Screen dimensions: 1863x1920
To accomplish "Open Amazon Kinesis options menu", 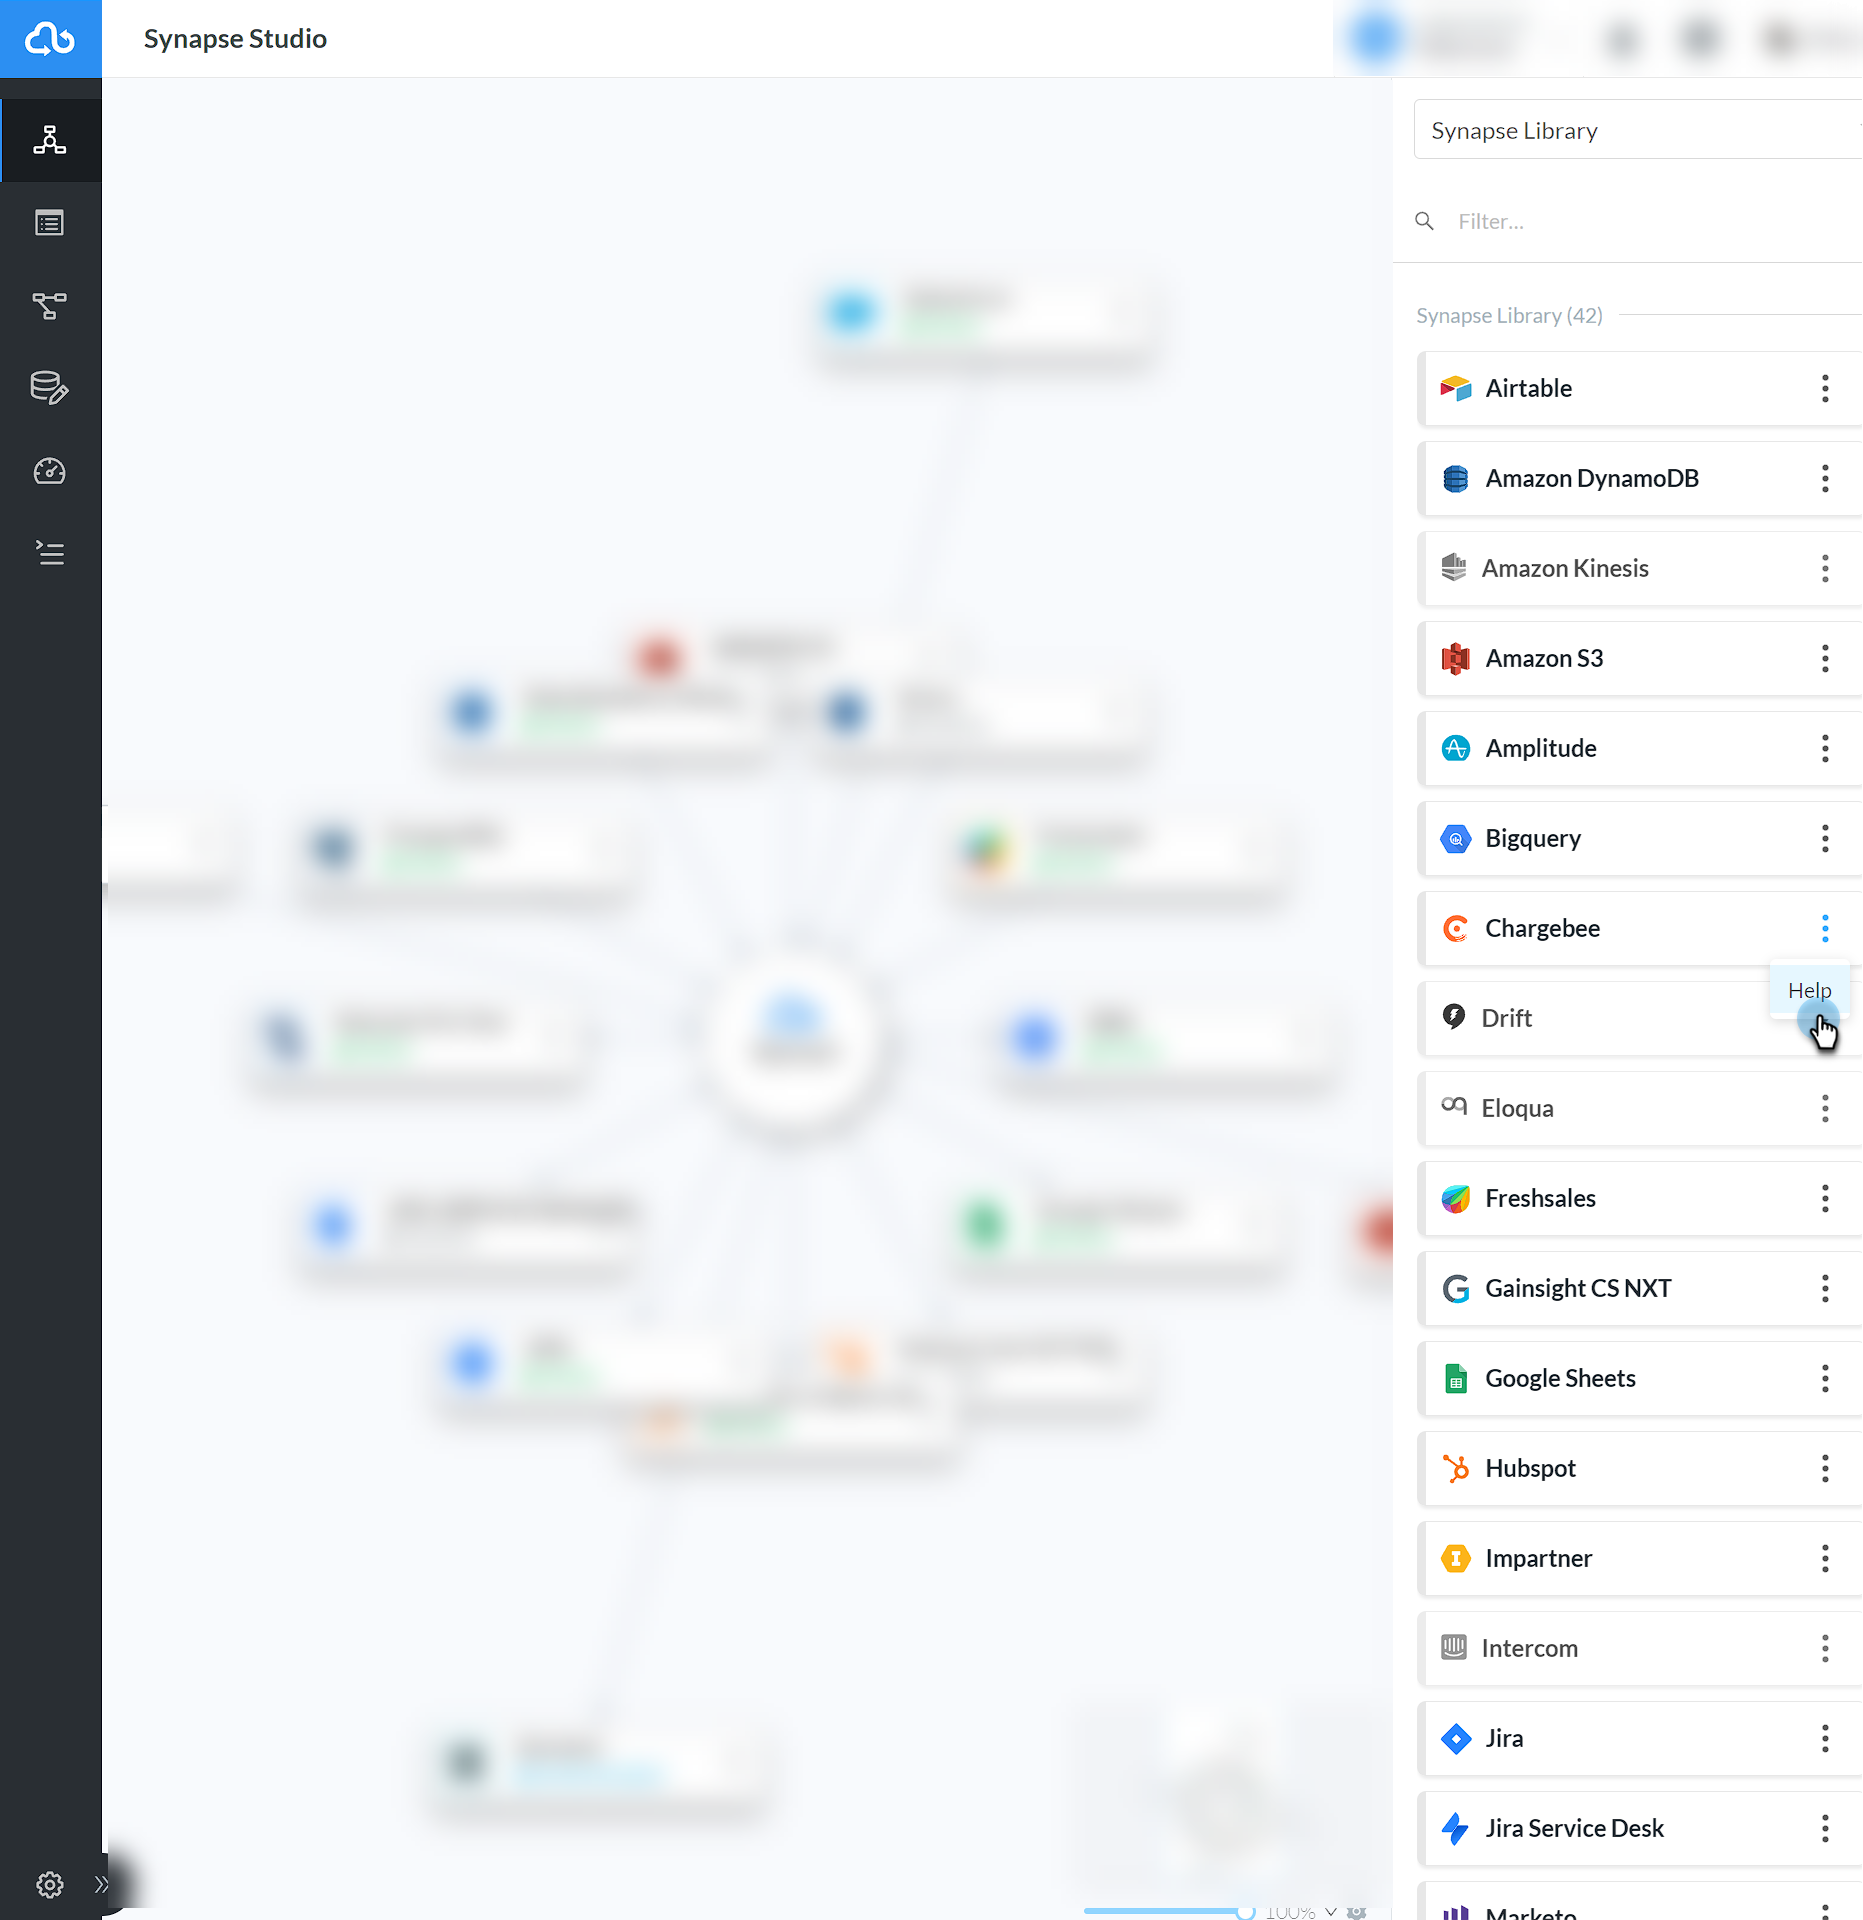I will pos(1825,568).
